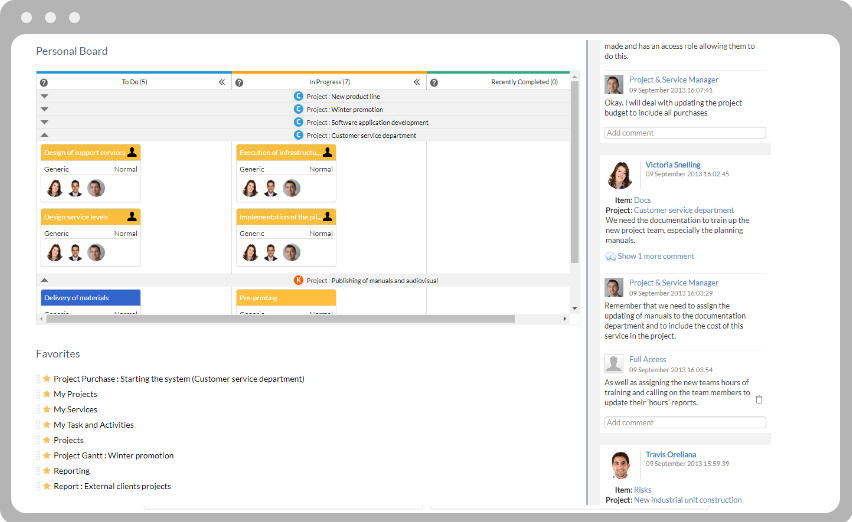Toggle star for Project Gantt : Winter promotion
The width and height of the screenshot is (852, 522).
click(x=46, y=456)
